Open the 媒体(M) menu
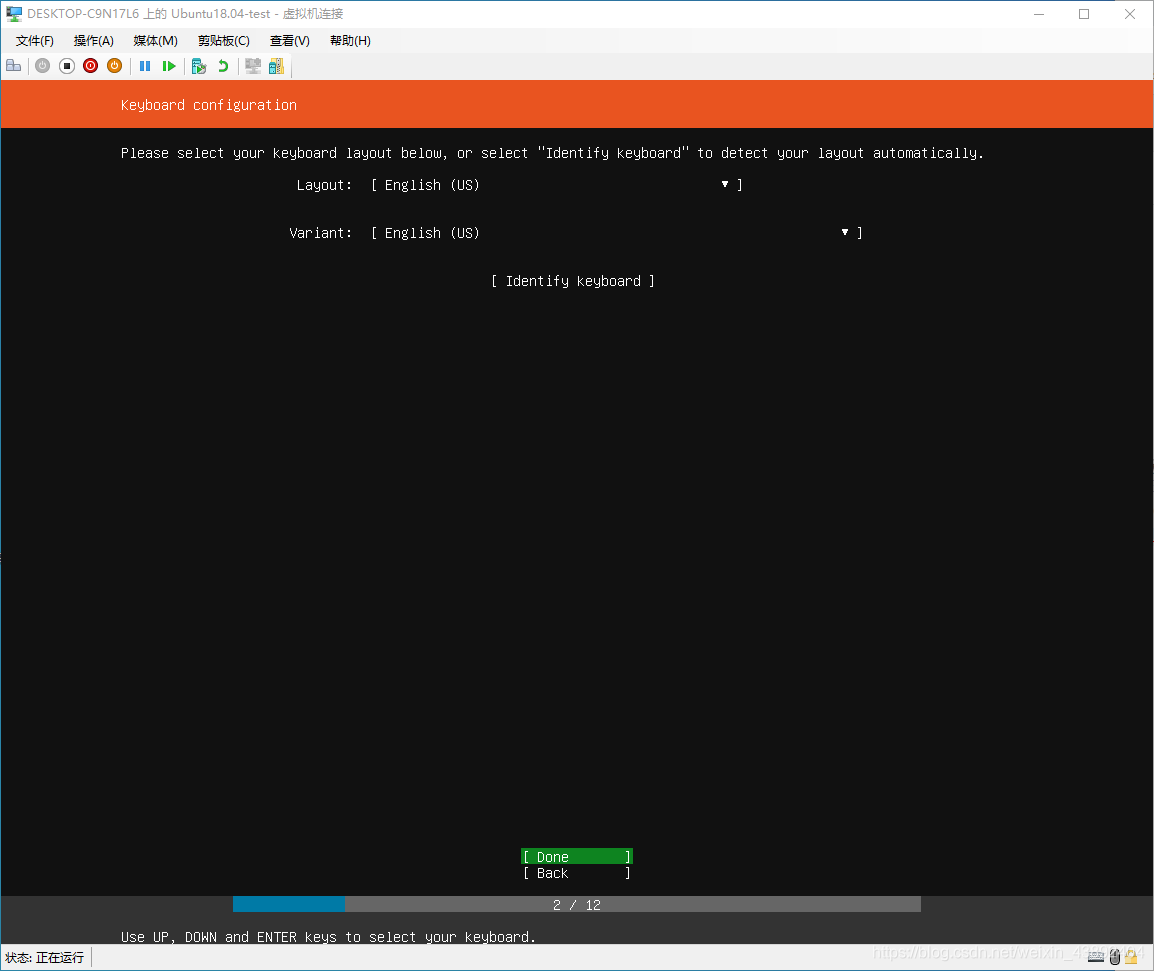This screenshot has width=1154, height=971. pos(155,40)
